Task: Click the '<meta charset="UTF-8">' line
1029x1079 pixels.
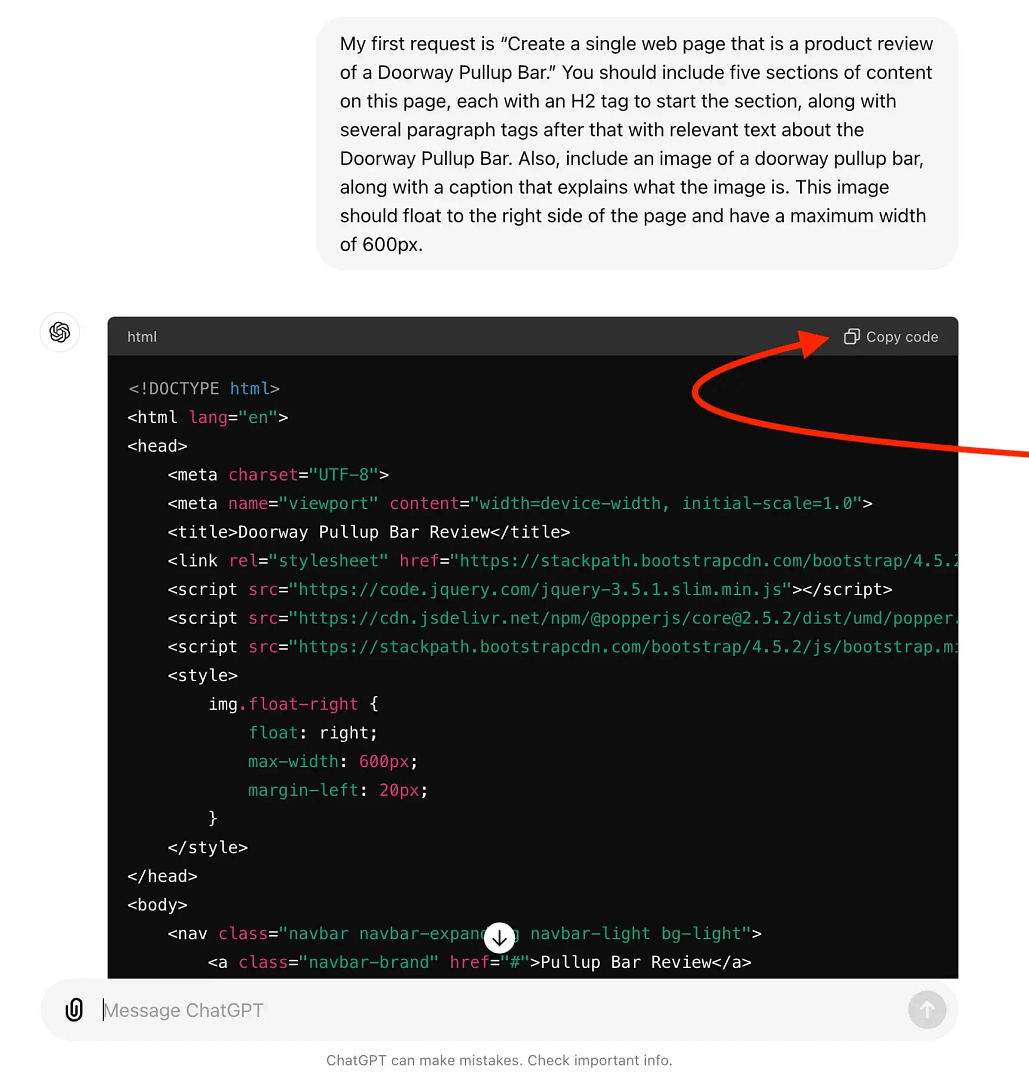Action: 278,475
